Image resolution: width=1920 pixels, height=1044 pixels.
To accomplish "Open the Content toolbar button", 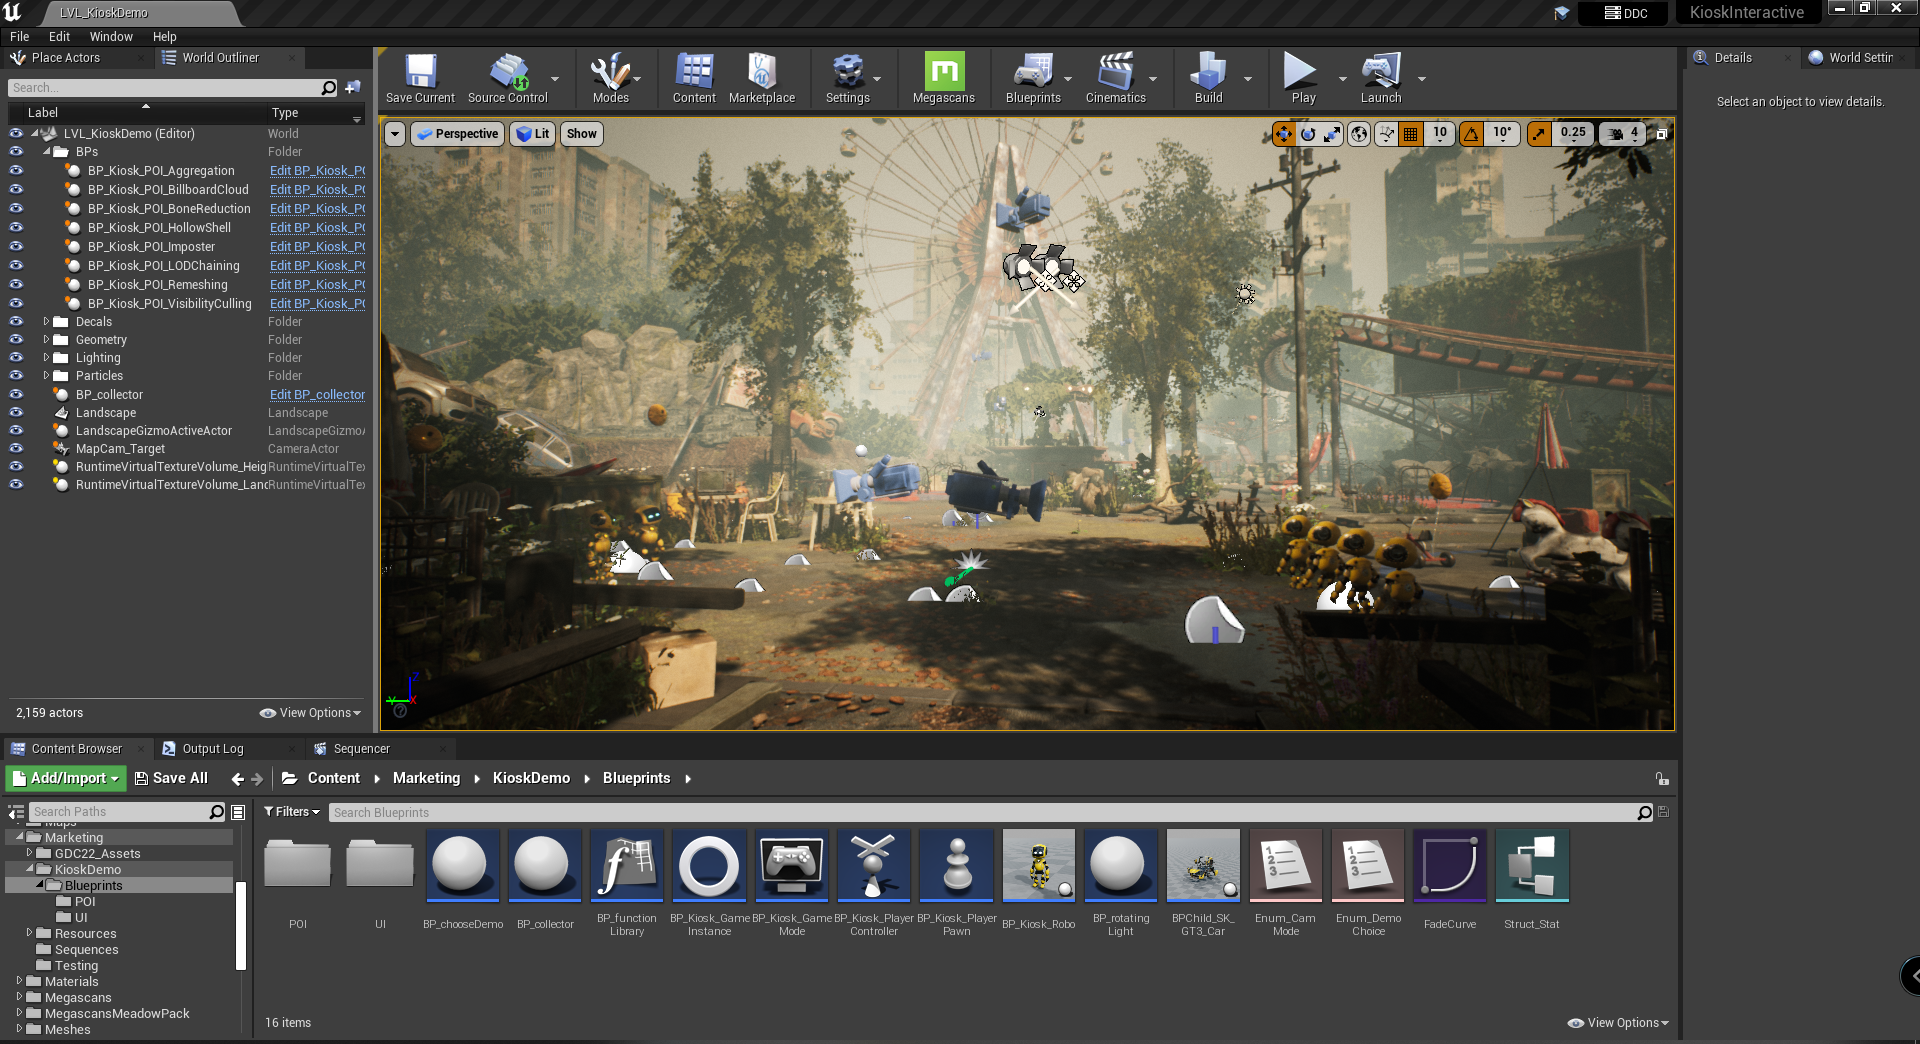I will point(694,78).
